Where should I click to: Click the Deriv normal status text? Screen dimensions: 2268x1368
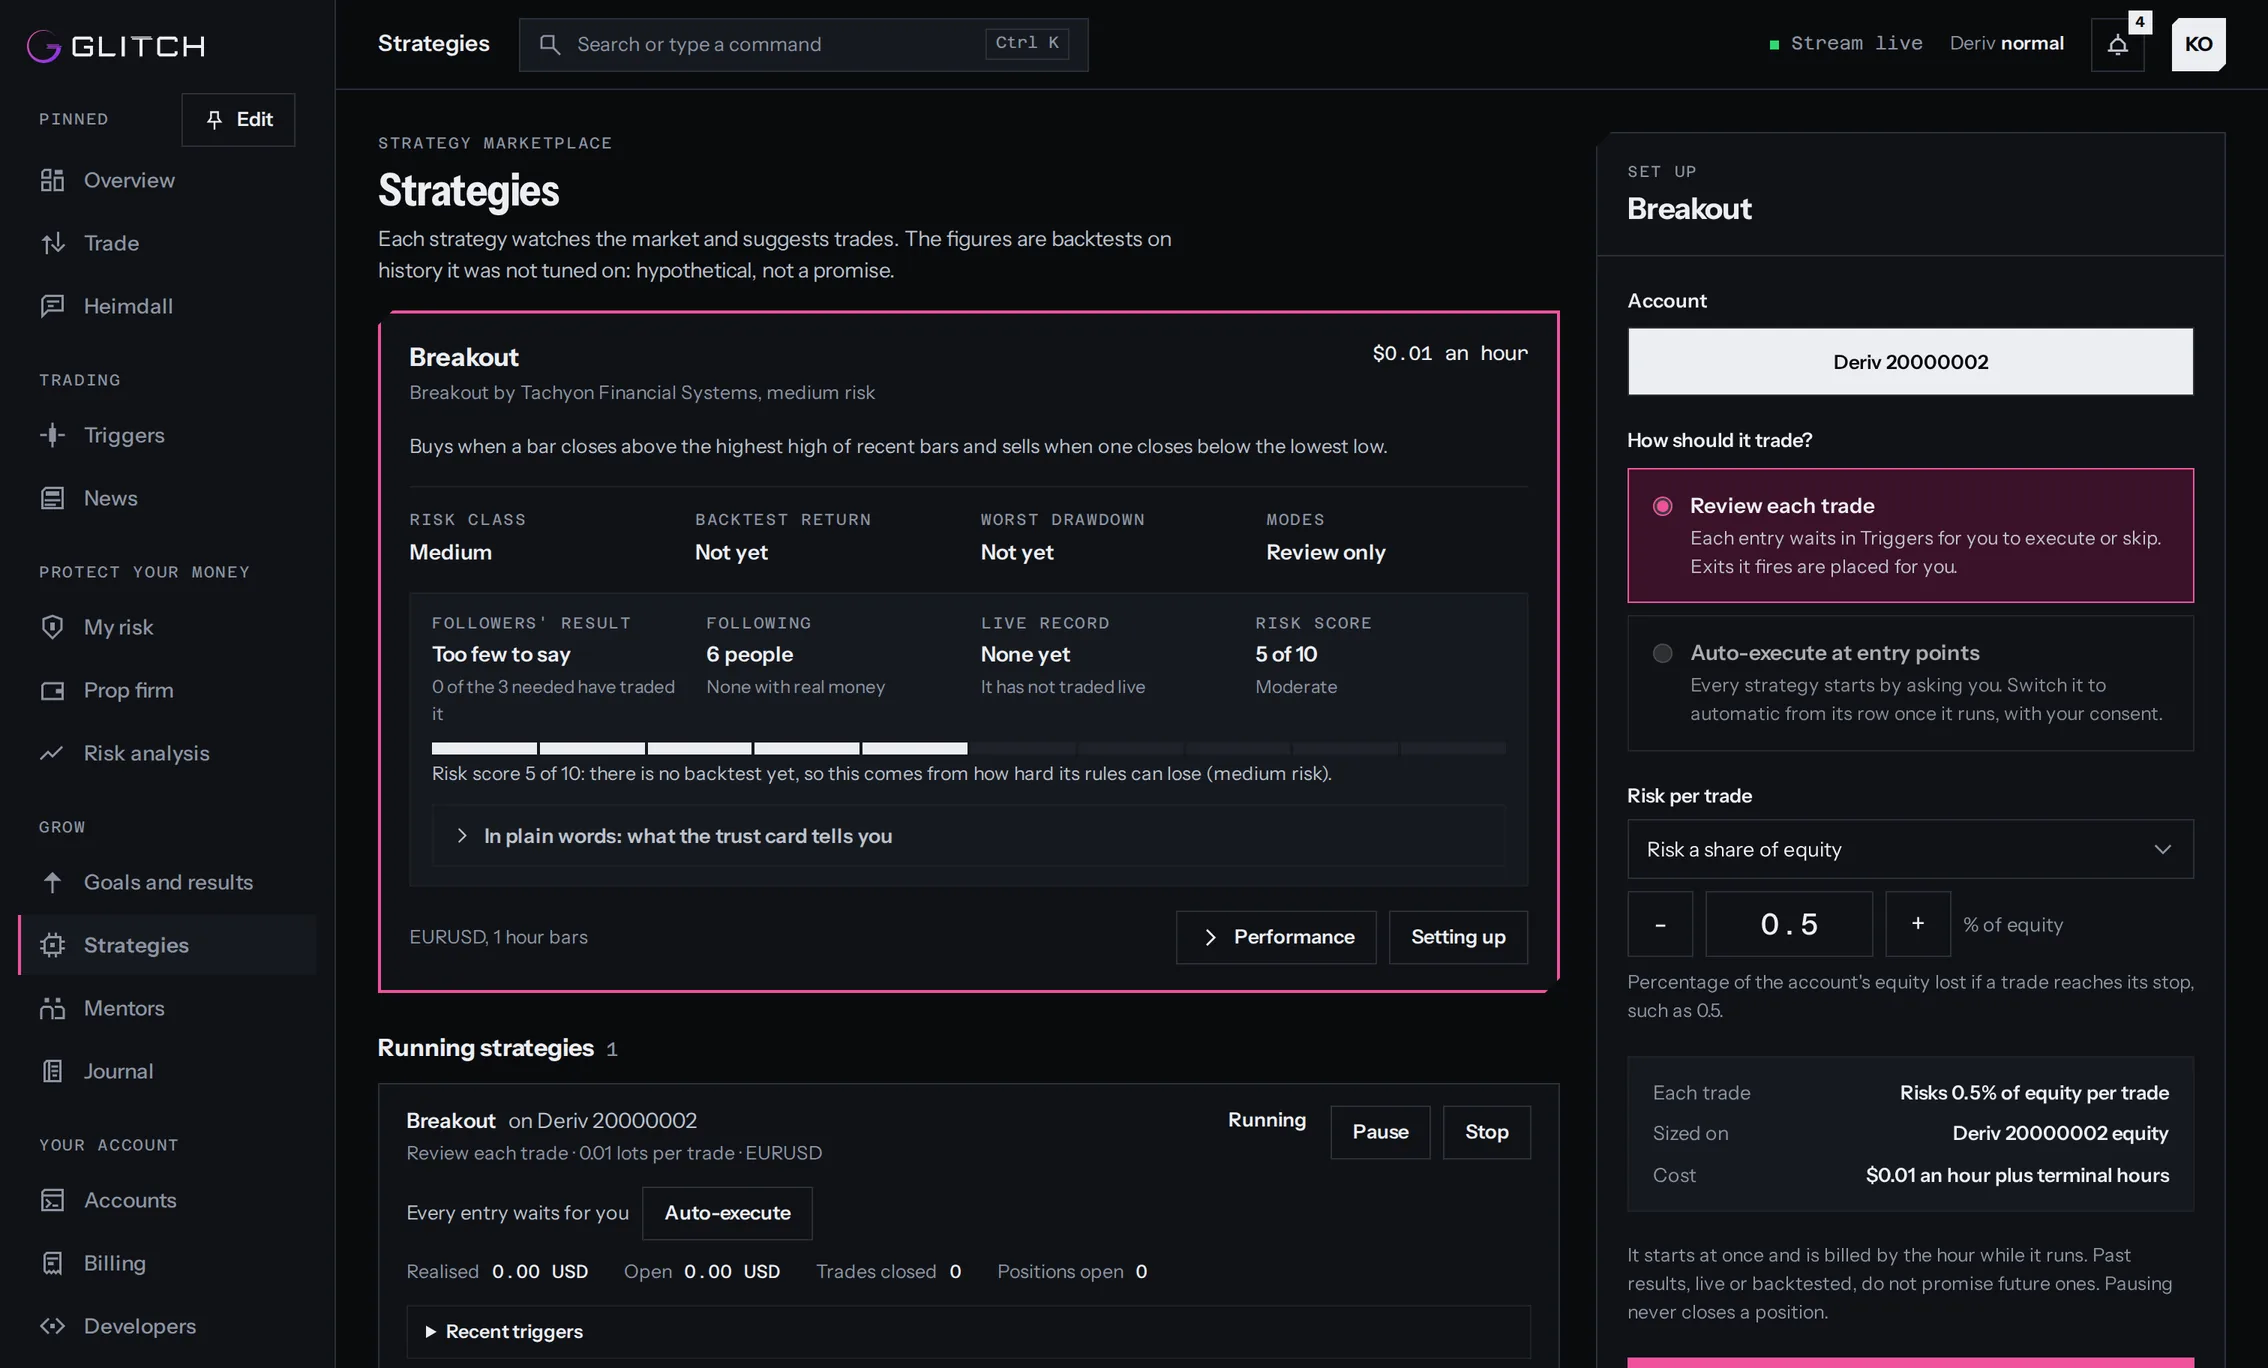click(2006, 43)
